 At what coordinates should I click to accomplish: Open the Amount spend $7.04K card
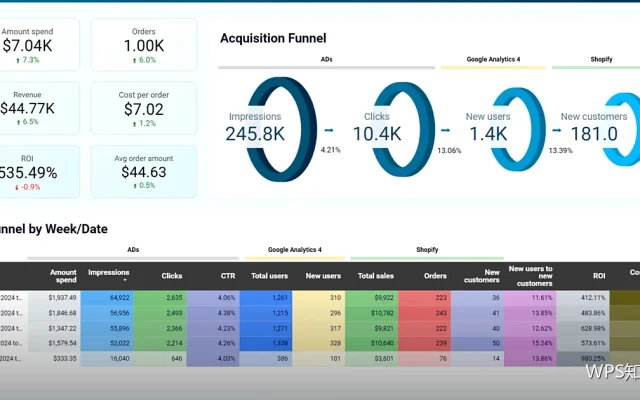[x=38, y=44]
